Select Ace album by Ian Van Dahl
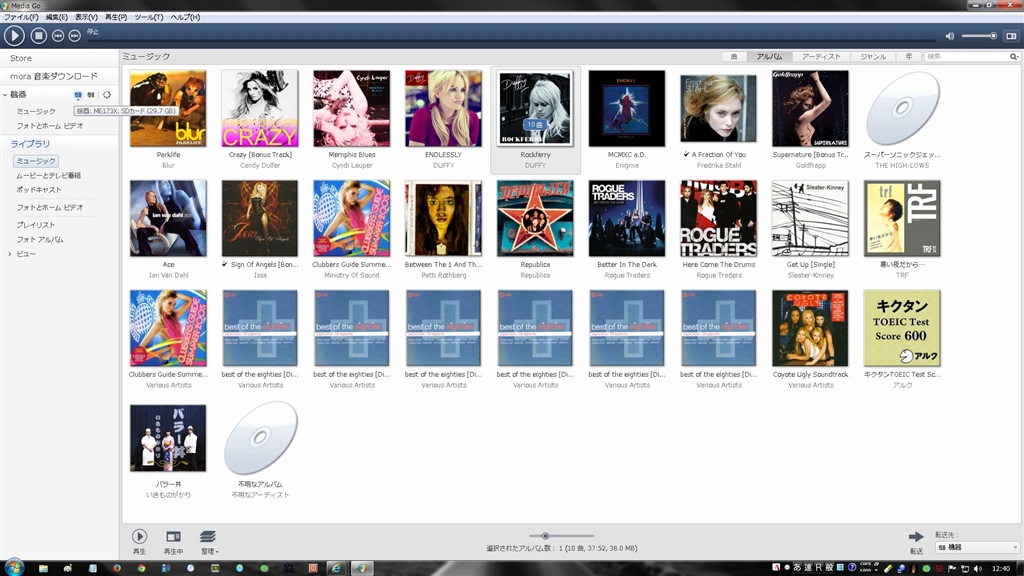 coord(168,218)
